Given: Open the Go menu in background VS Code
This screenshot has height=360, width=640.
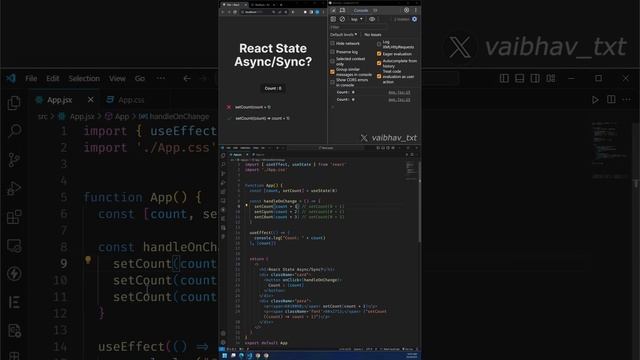Looking at the screenshot, I should [140, 78].
